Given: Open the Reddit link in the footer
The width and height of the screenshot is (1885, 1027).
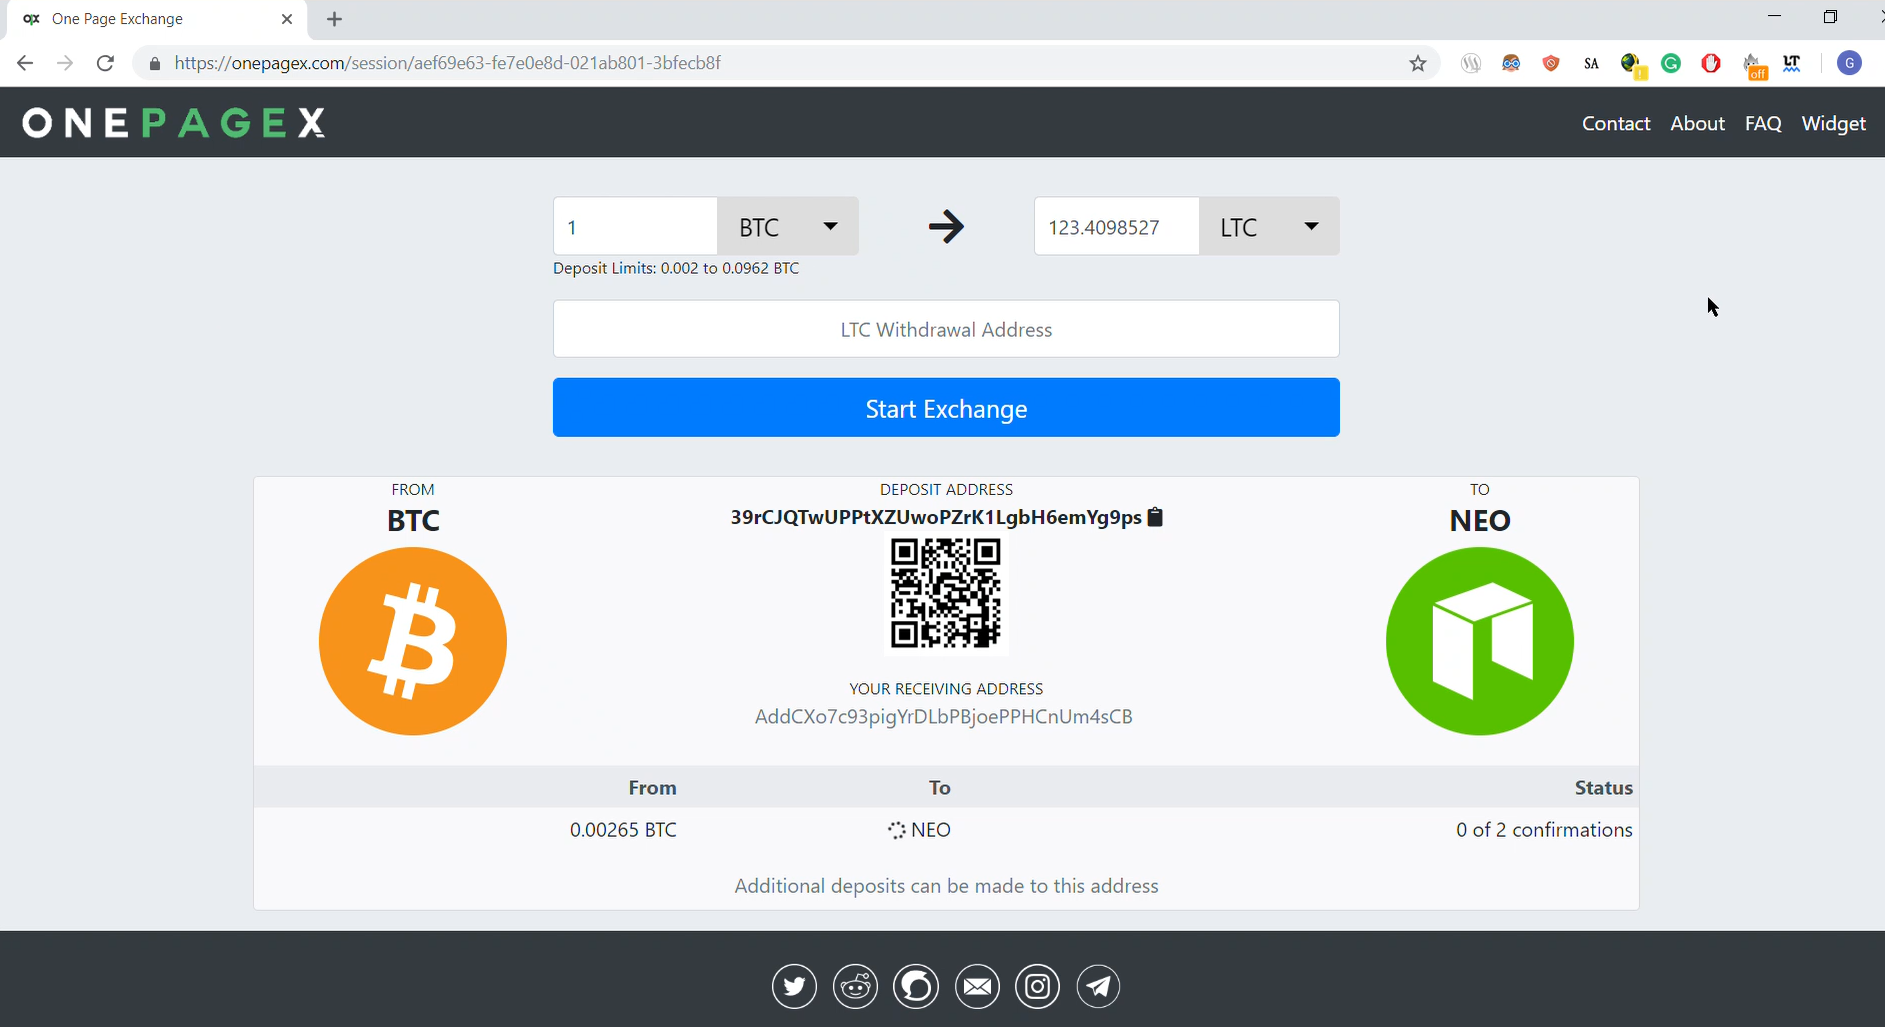Looking at the screenshot, I should (x=855, y=987).
